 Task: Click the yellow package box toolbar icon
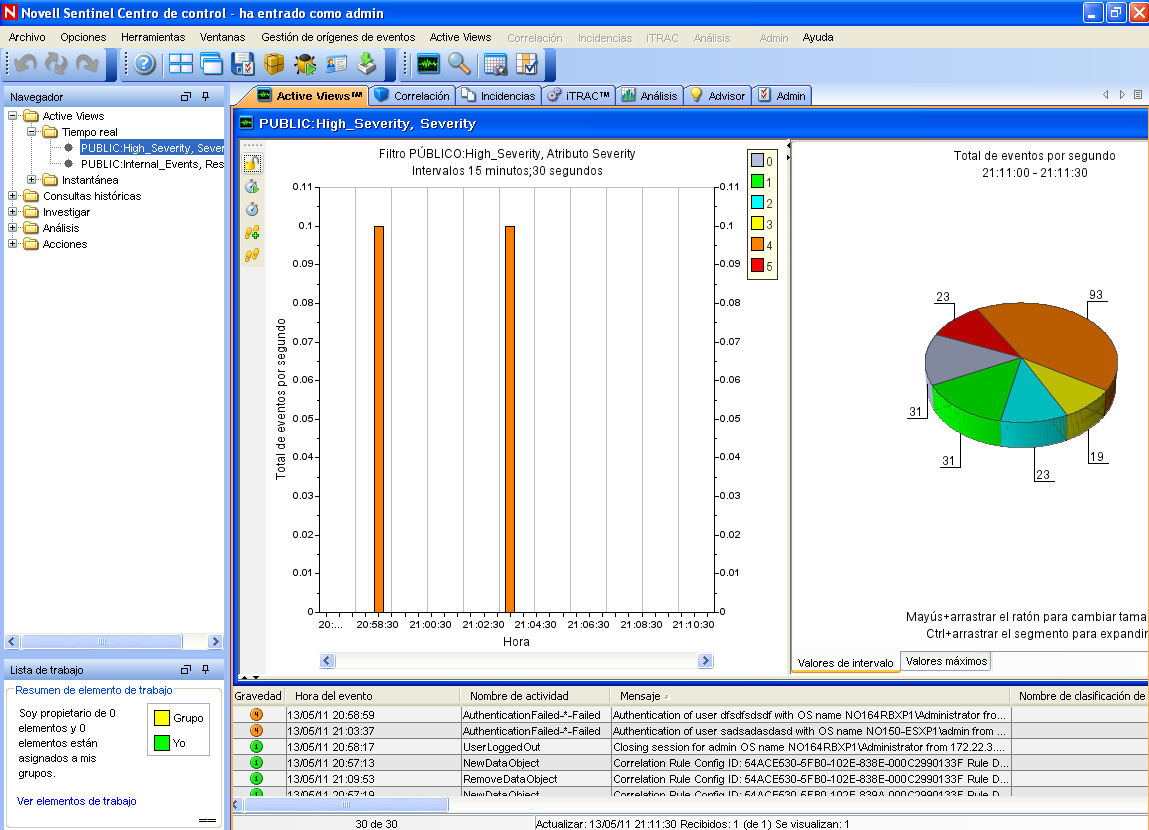[x=274, y=64]
